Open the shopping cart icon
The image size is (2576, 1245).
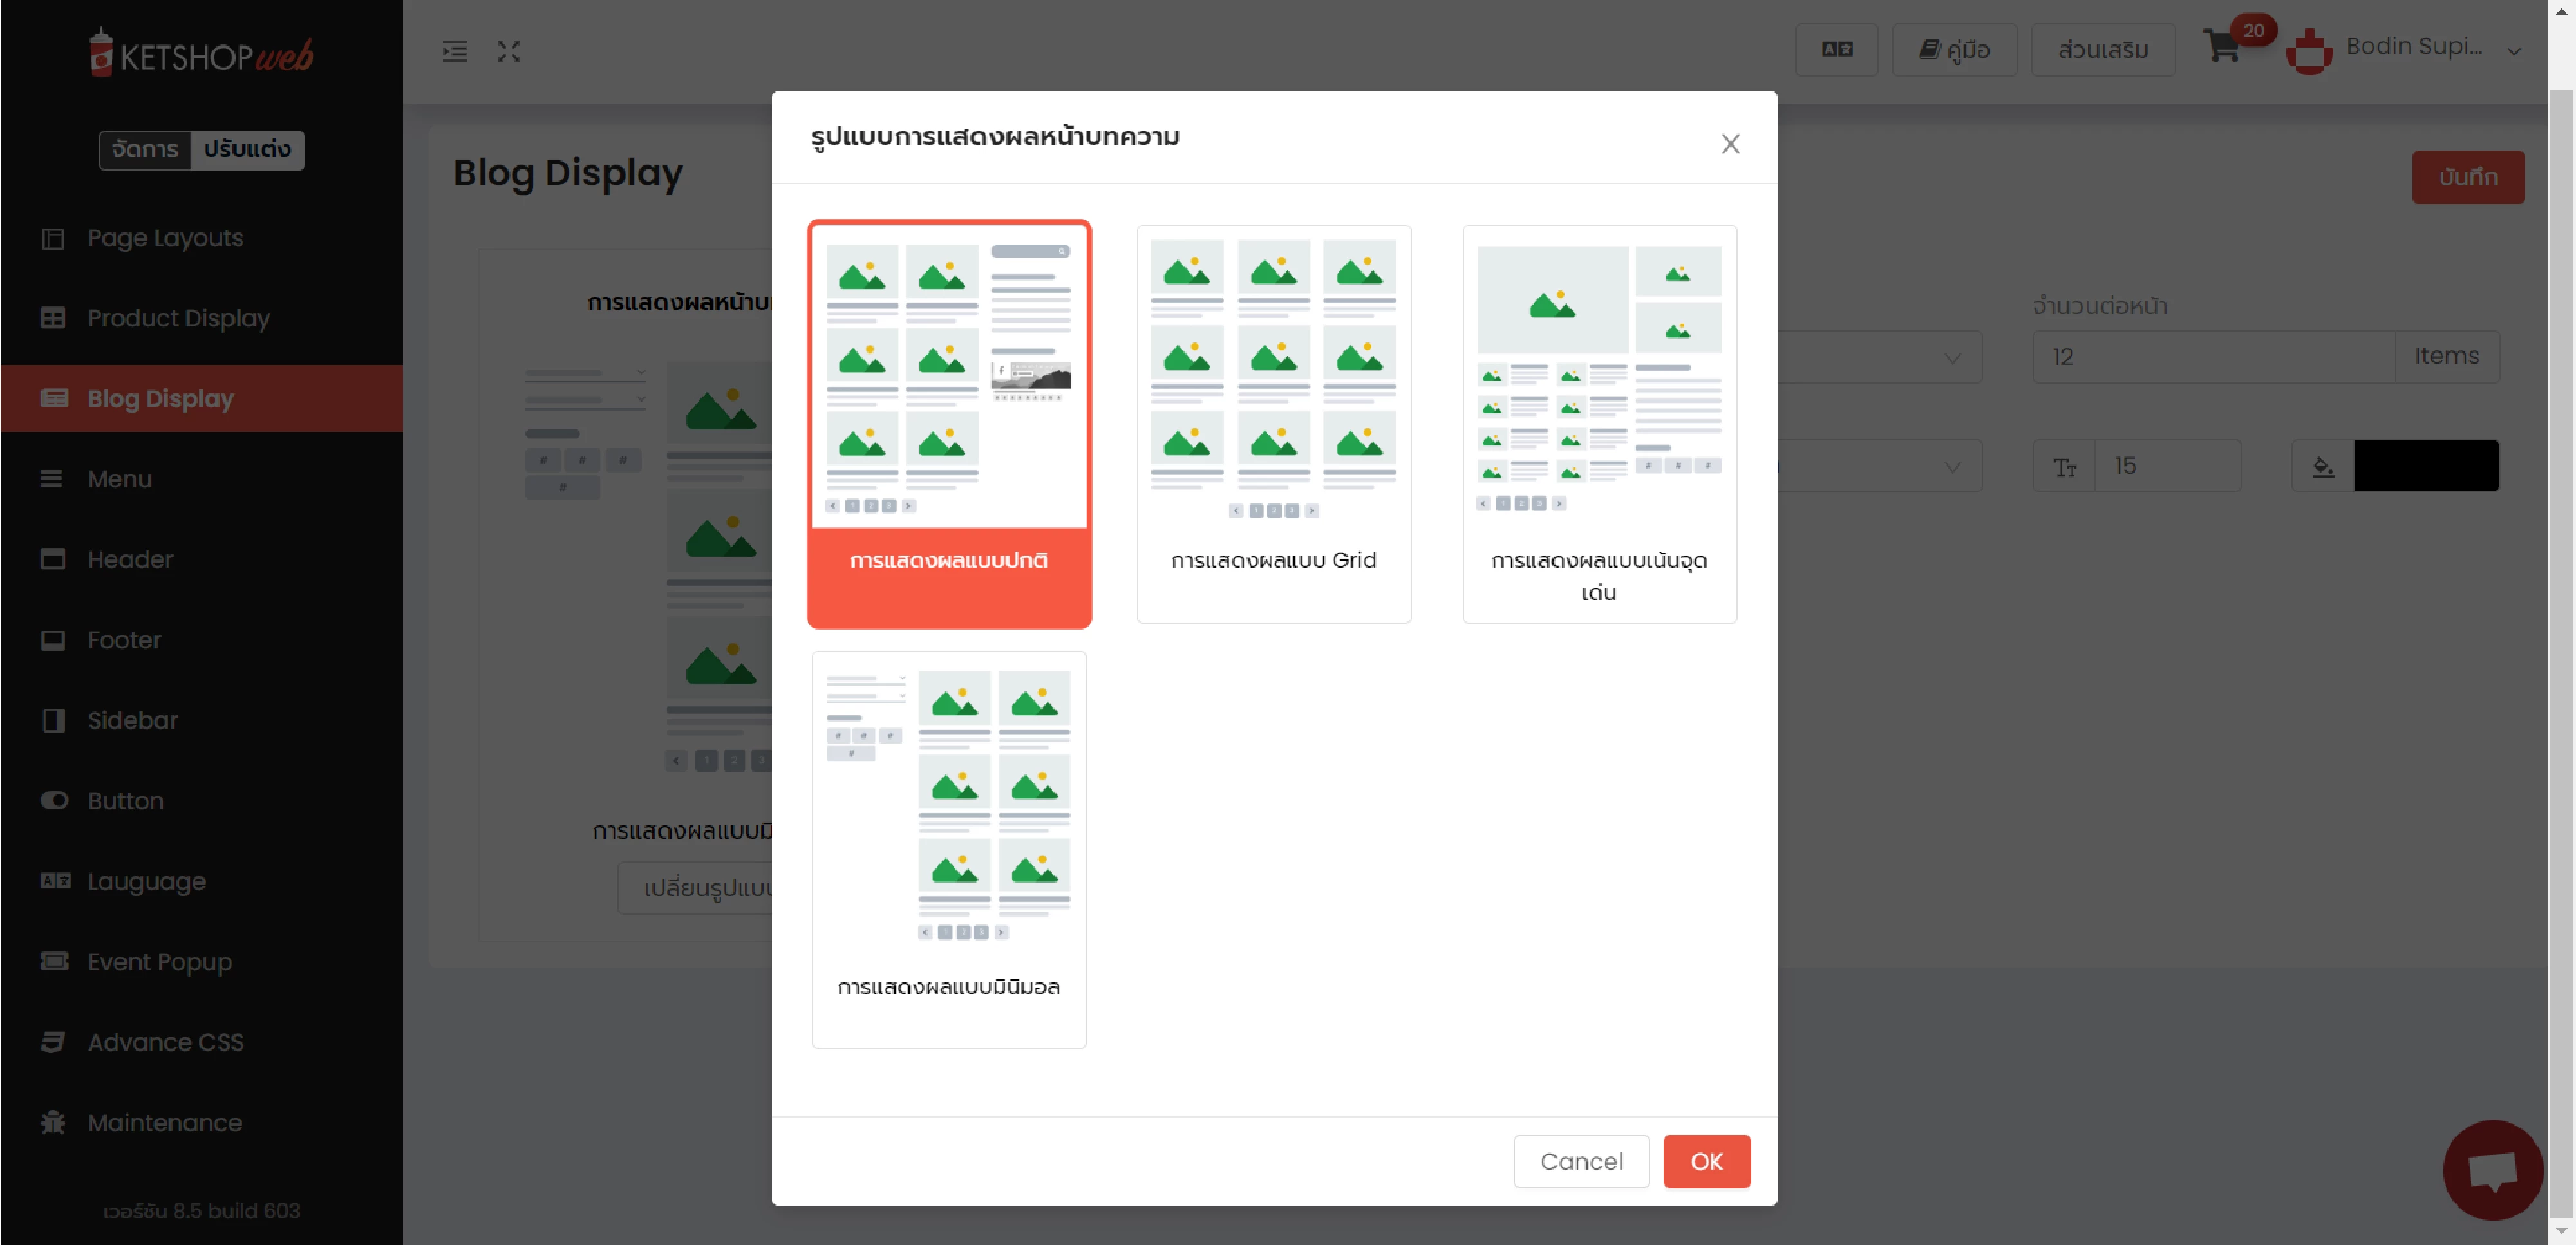pyautogui.click(x=2221, y=47)
